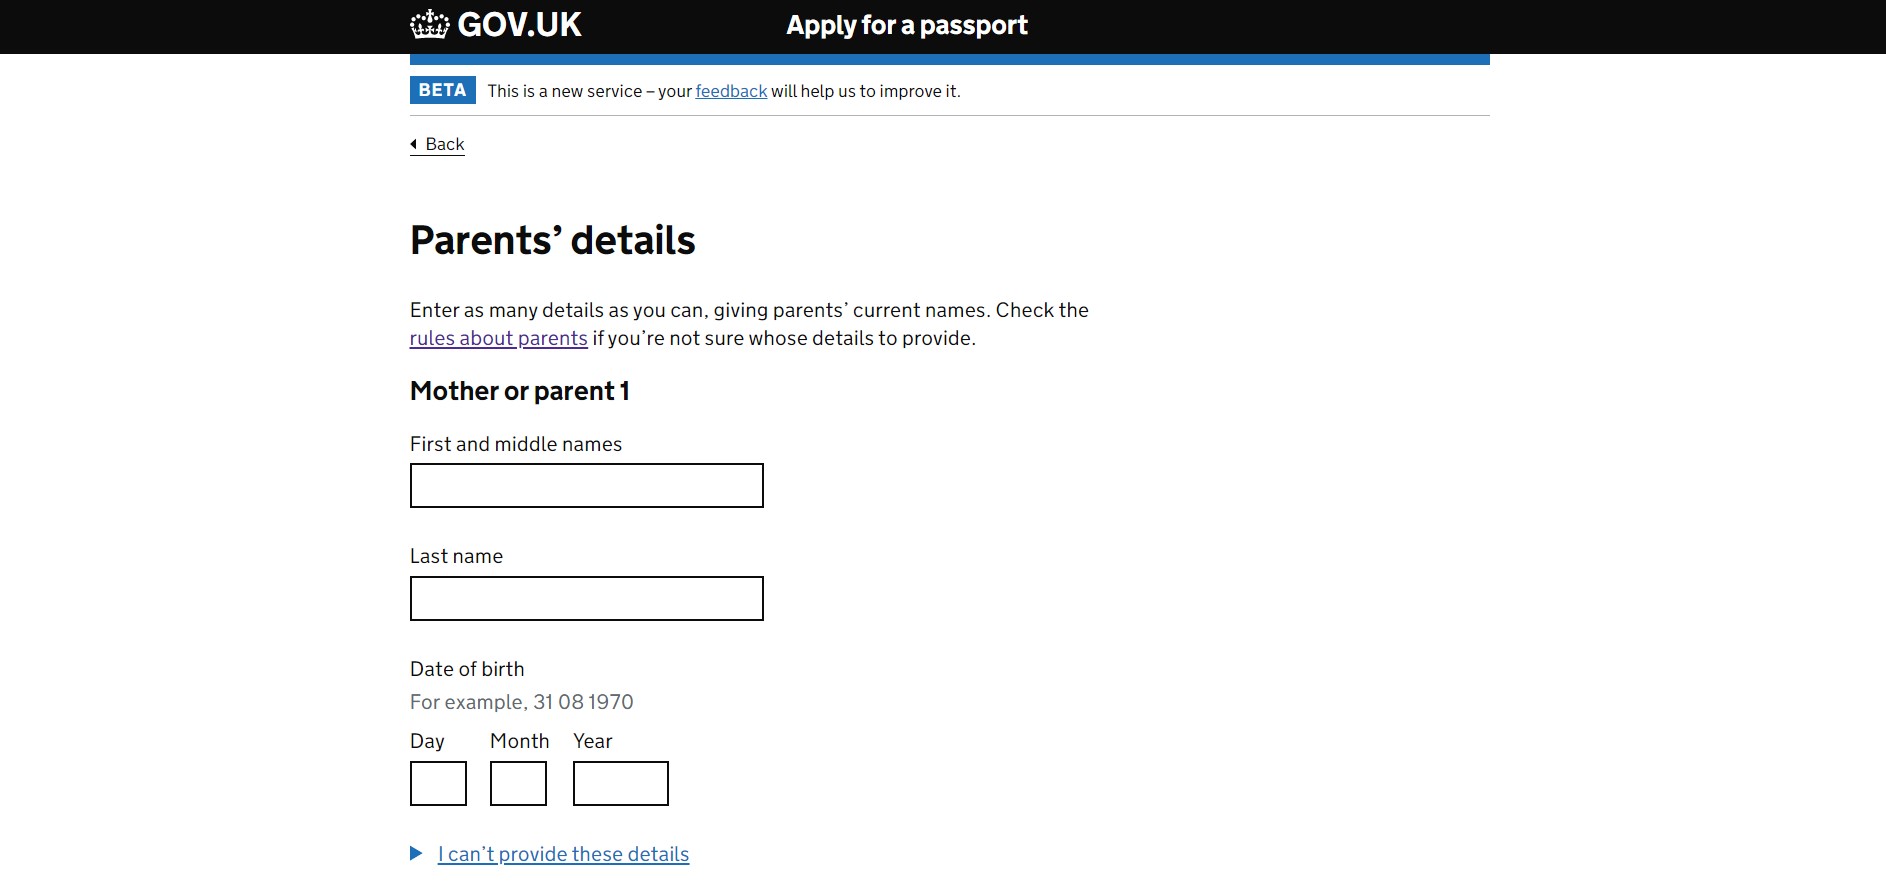Image resolution: width=1886 pixels, height=888 pixels.
Task: Click the BETA phase tag
Action: click(x=442, y=90)
